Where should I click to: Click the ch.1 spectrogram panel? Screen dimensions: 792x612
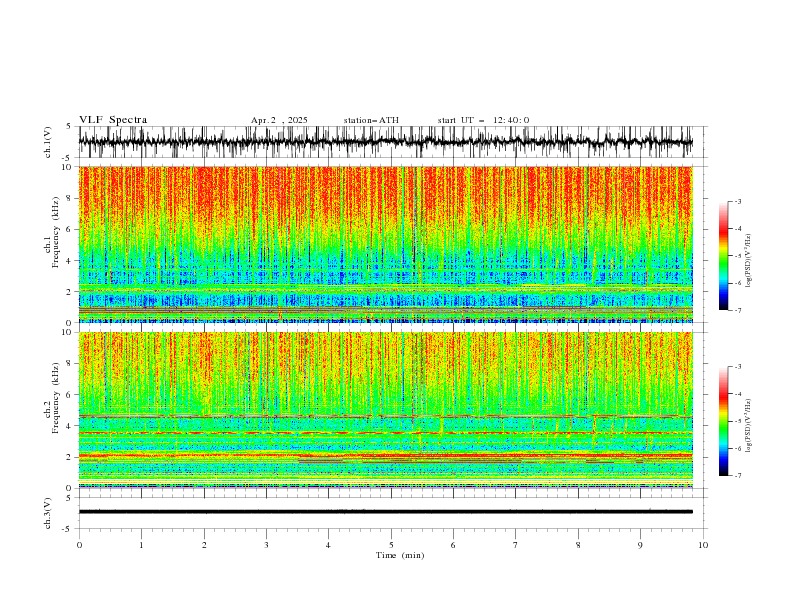click(x=386, y=244)
